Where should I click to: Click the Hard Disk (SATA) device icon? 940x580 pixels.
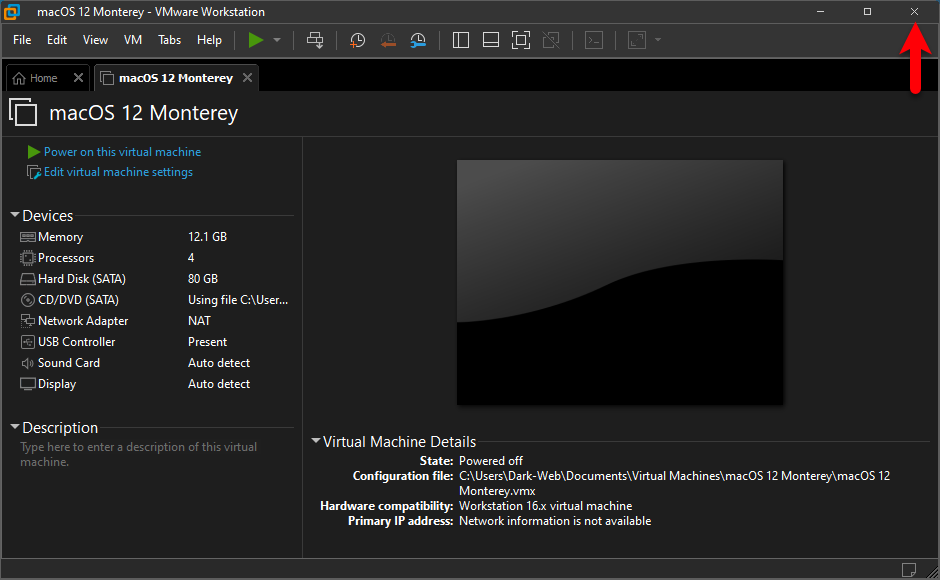[x=28, y=279]
